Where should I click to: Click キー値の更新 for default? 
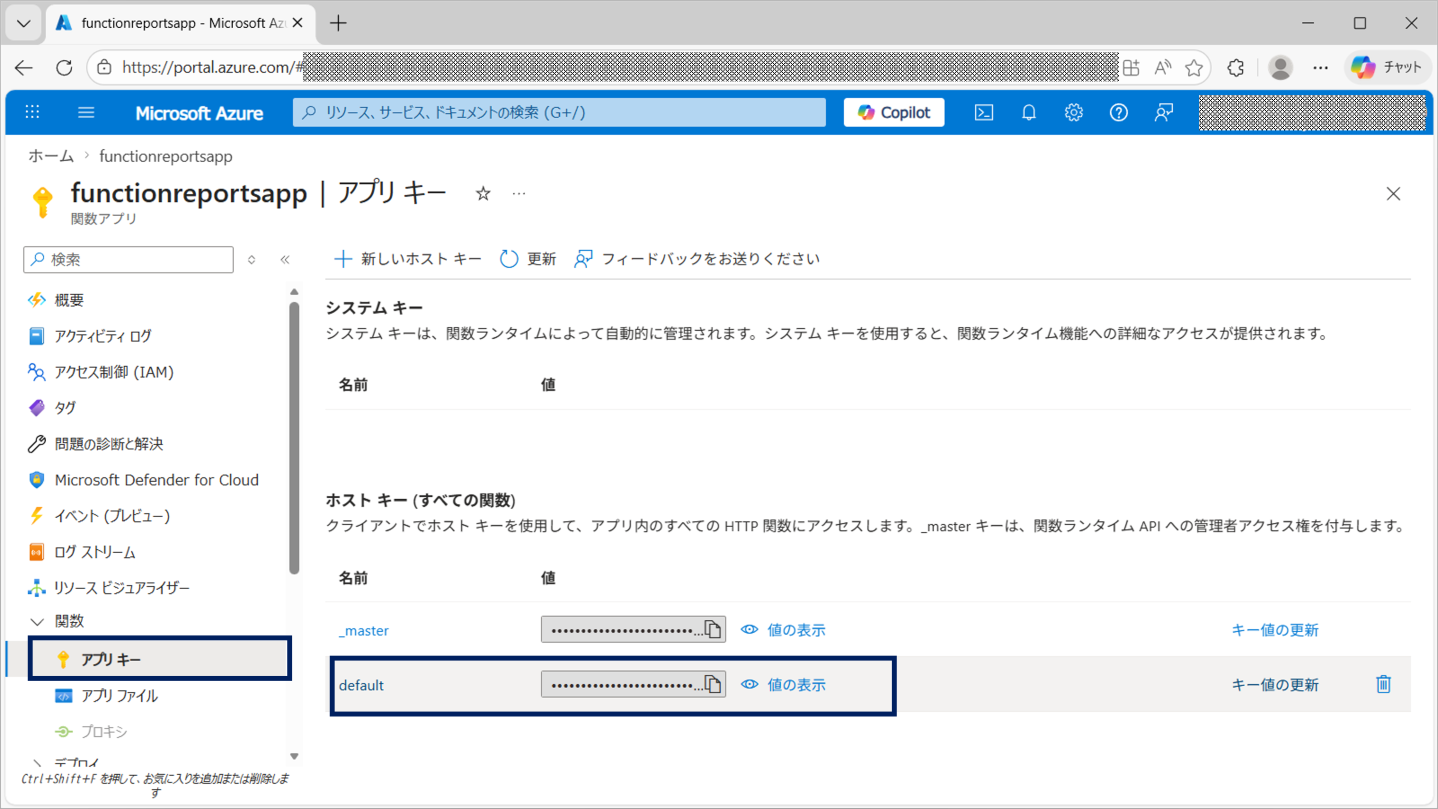click(1275, 685)
